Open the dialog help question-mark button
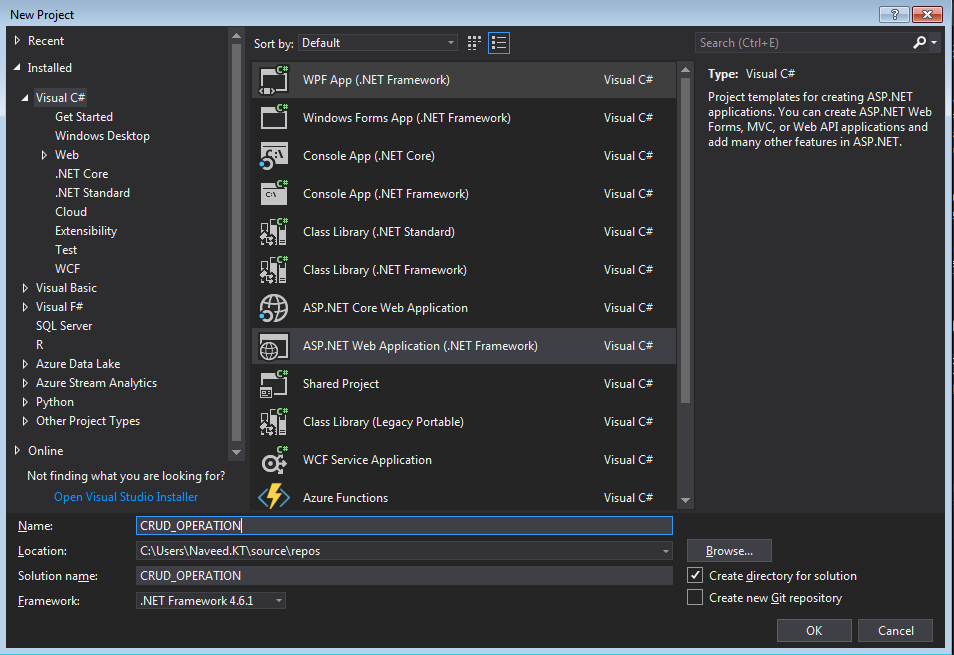Image resolution: width=954 pixels, height=655 pixels. (894, 15)
